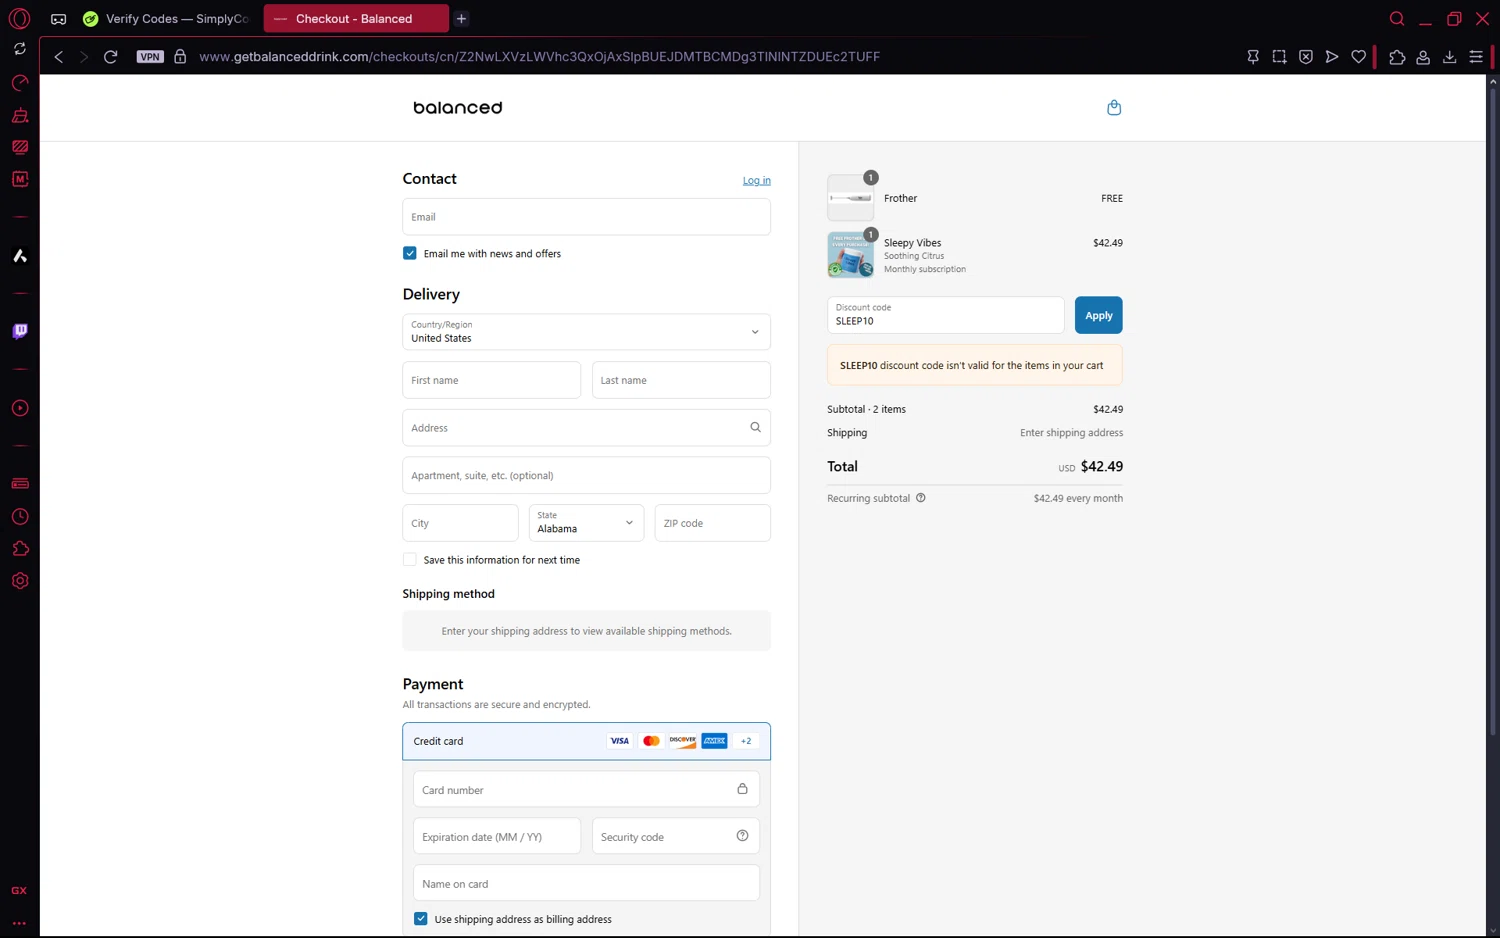The height and width of the screenshot is (938, 1500).
Task: Go back to the previous page
Action: tap(59, 57)
